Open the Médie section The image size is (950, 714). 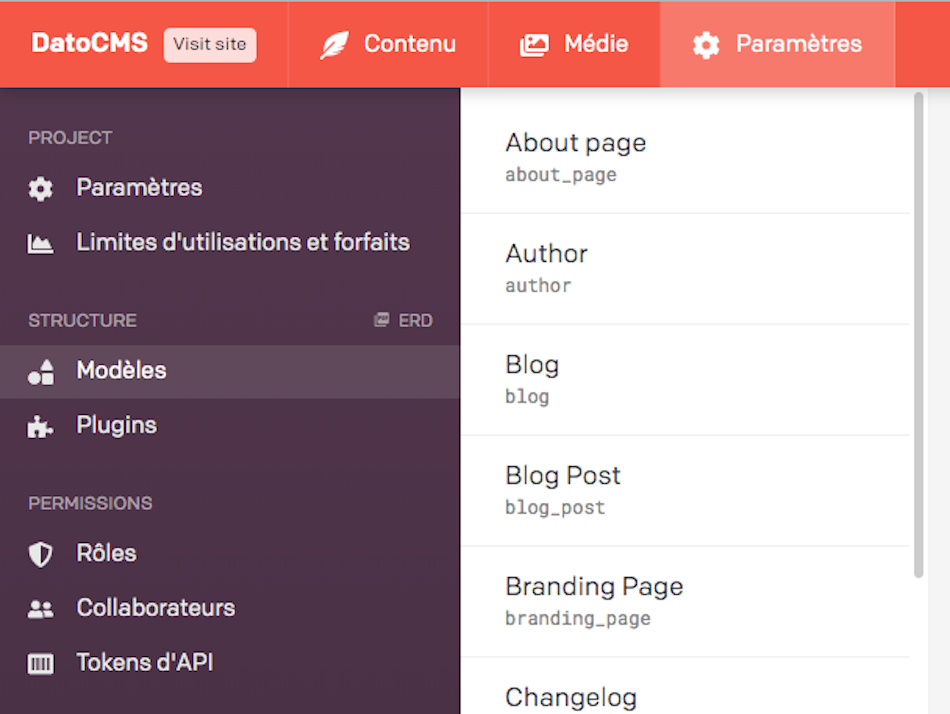coord(574,44)
